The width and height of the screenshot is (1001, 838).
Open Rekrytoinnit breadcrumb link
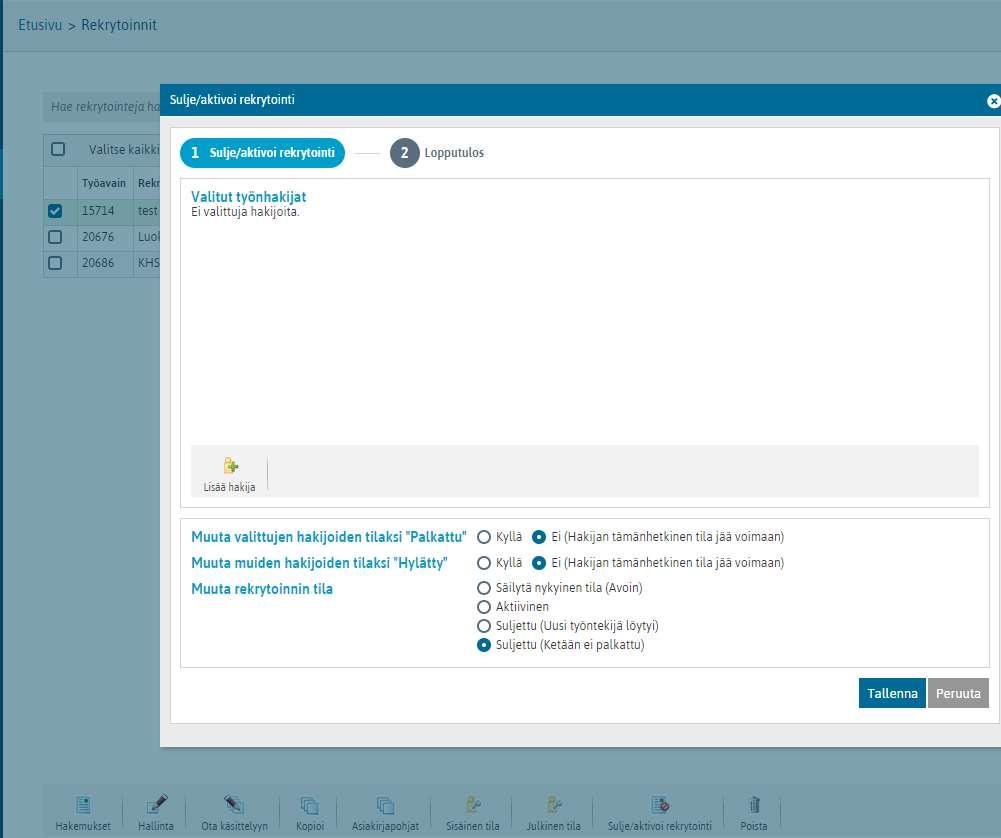[119, 26]
